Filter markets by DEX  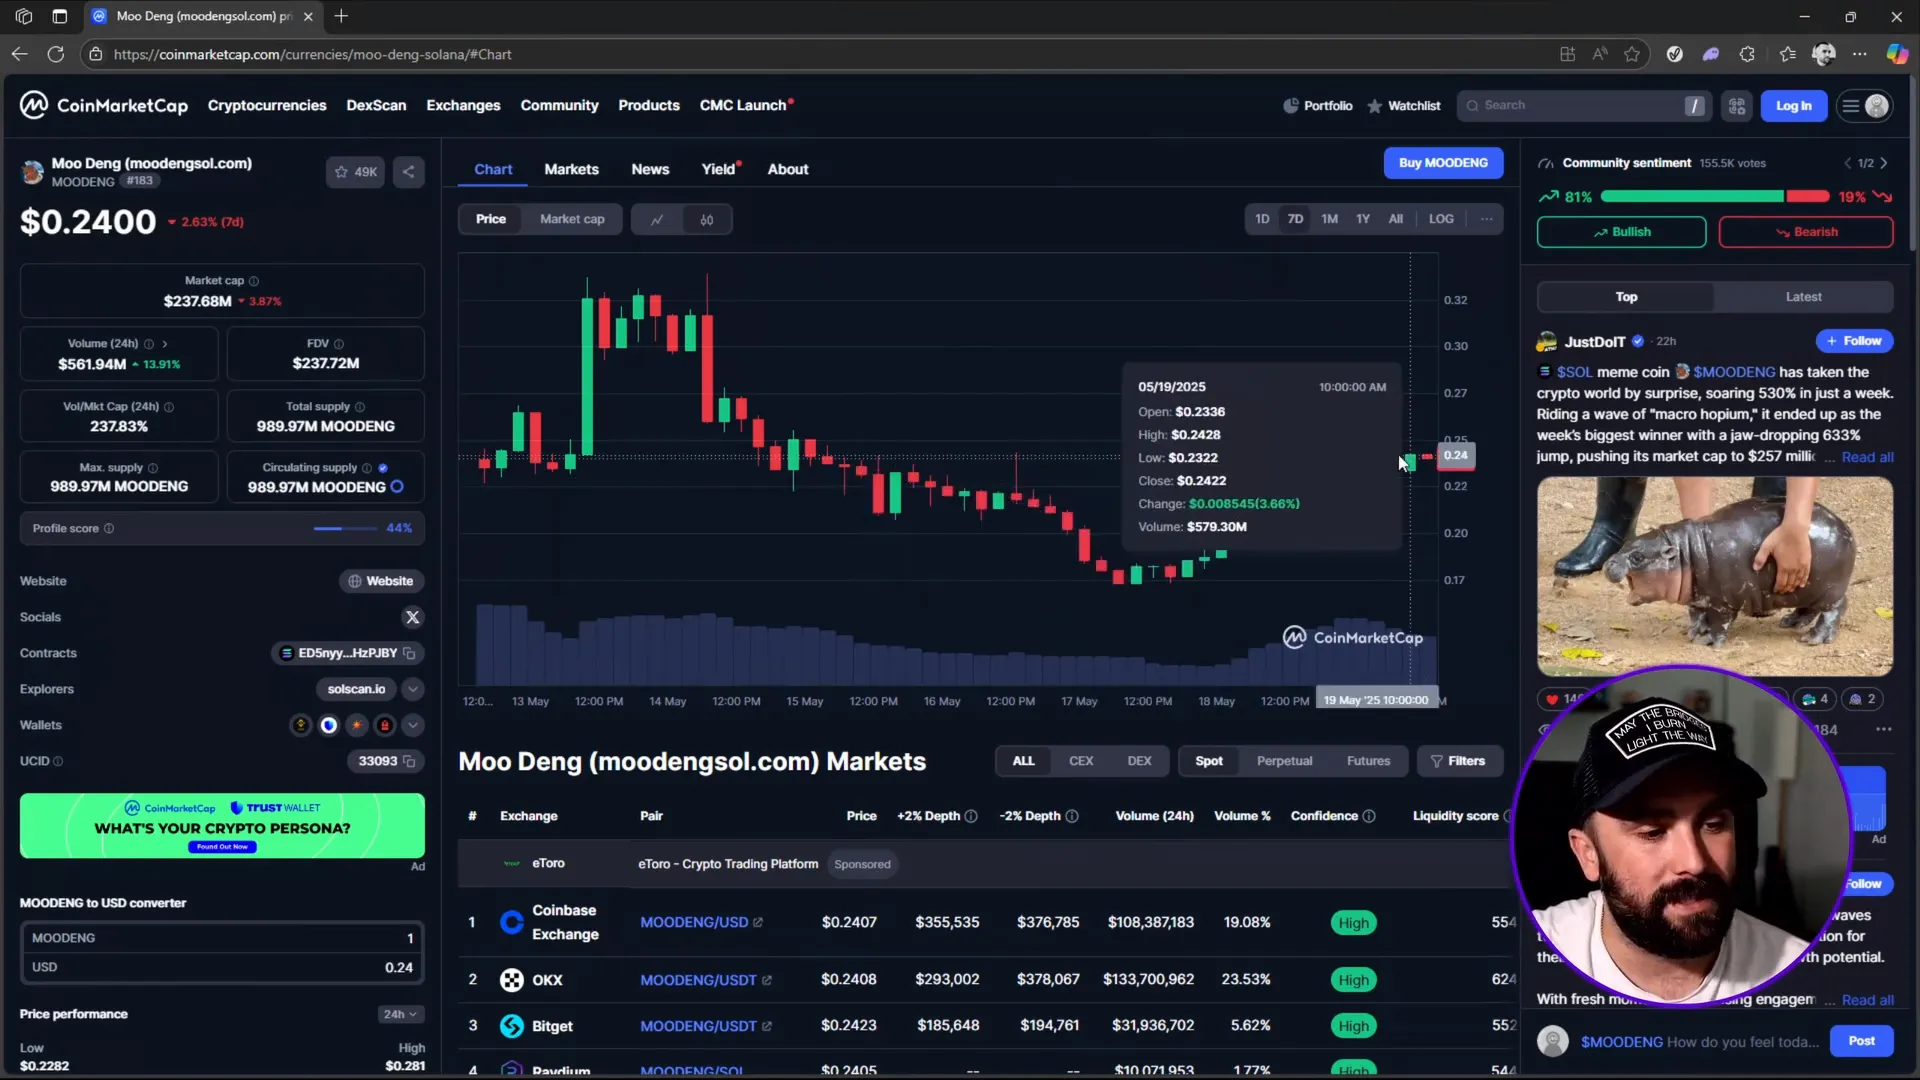1139,761
